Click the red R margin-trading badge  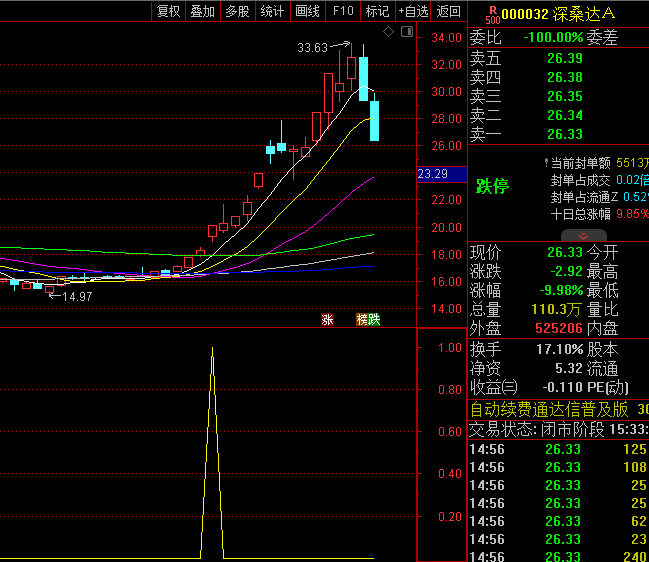[491, 11]
